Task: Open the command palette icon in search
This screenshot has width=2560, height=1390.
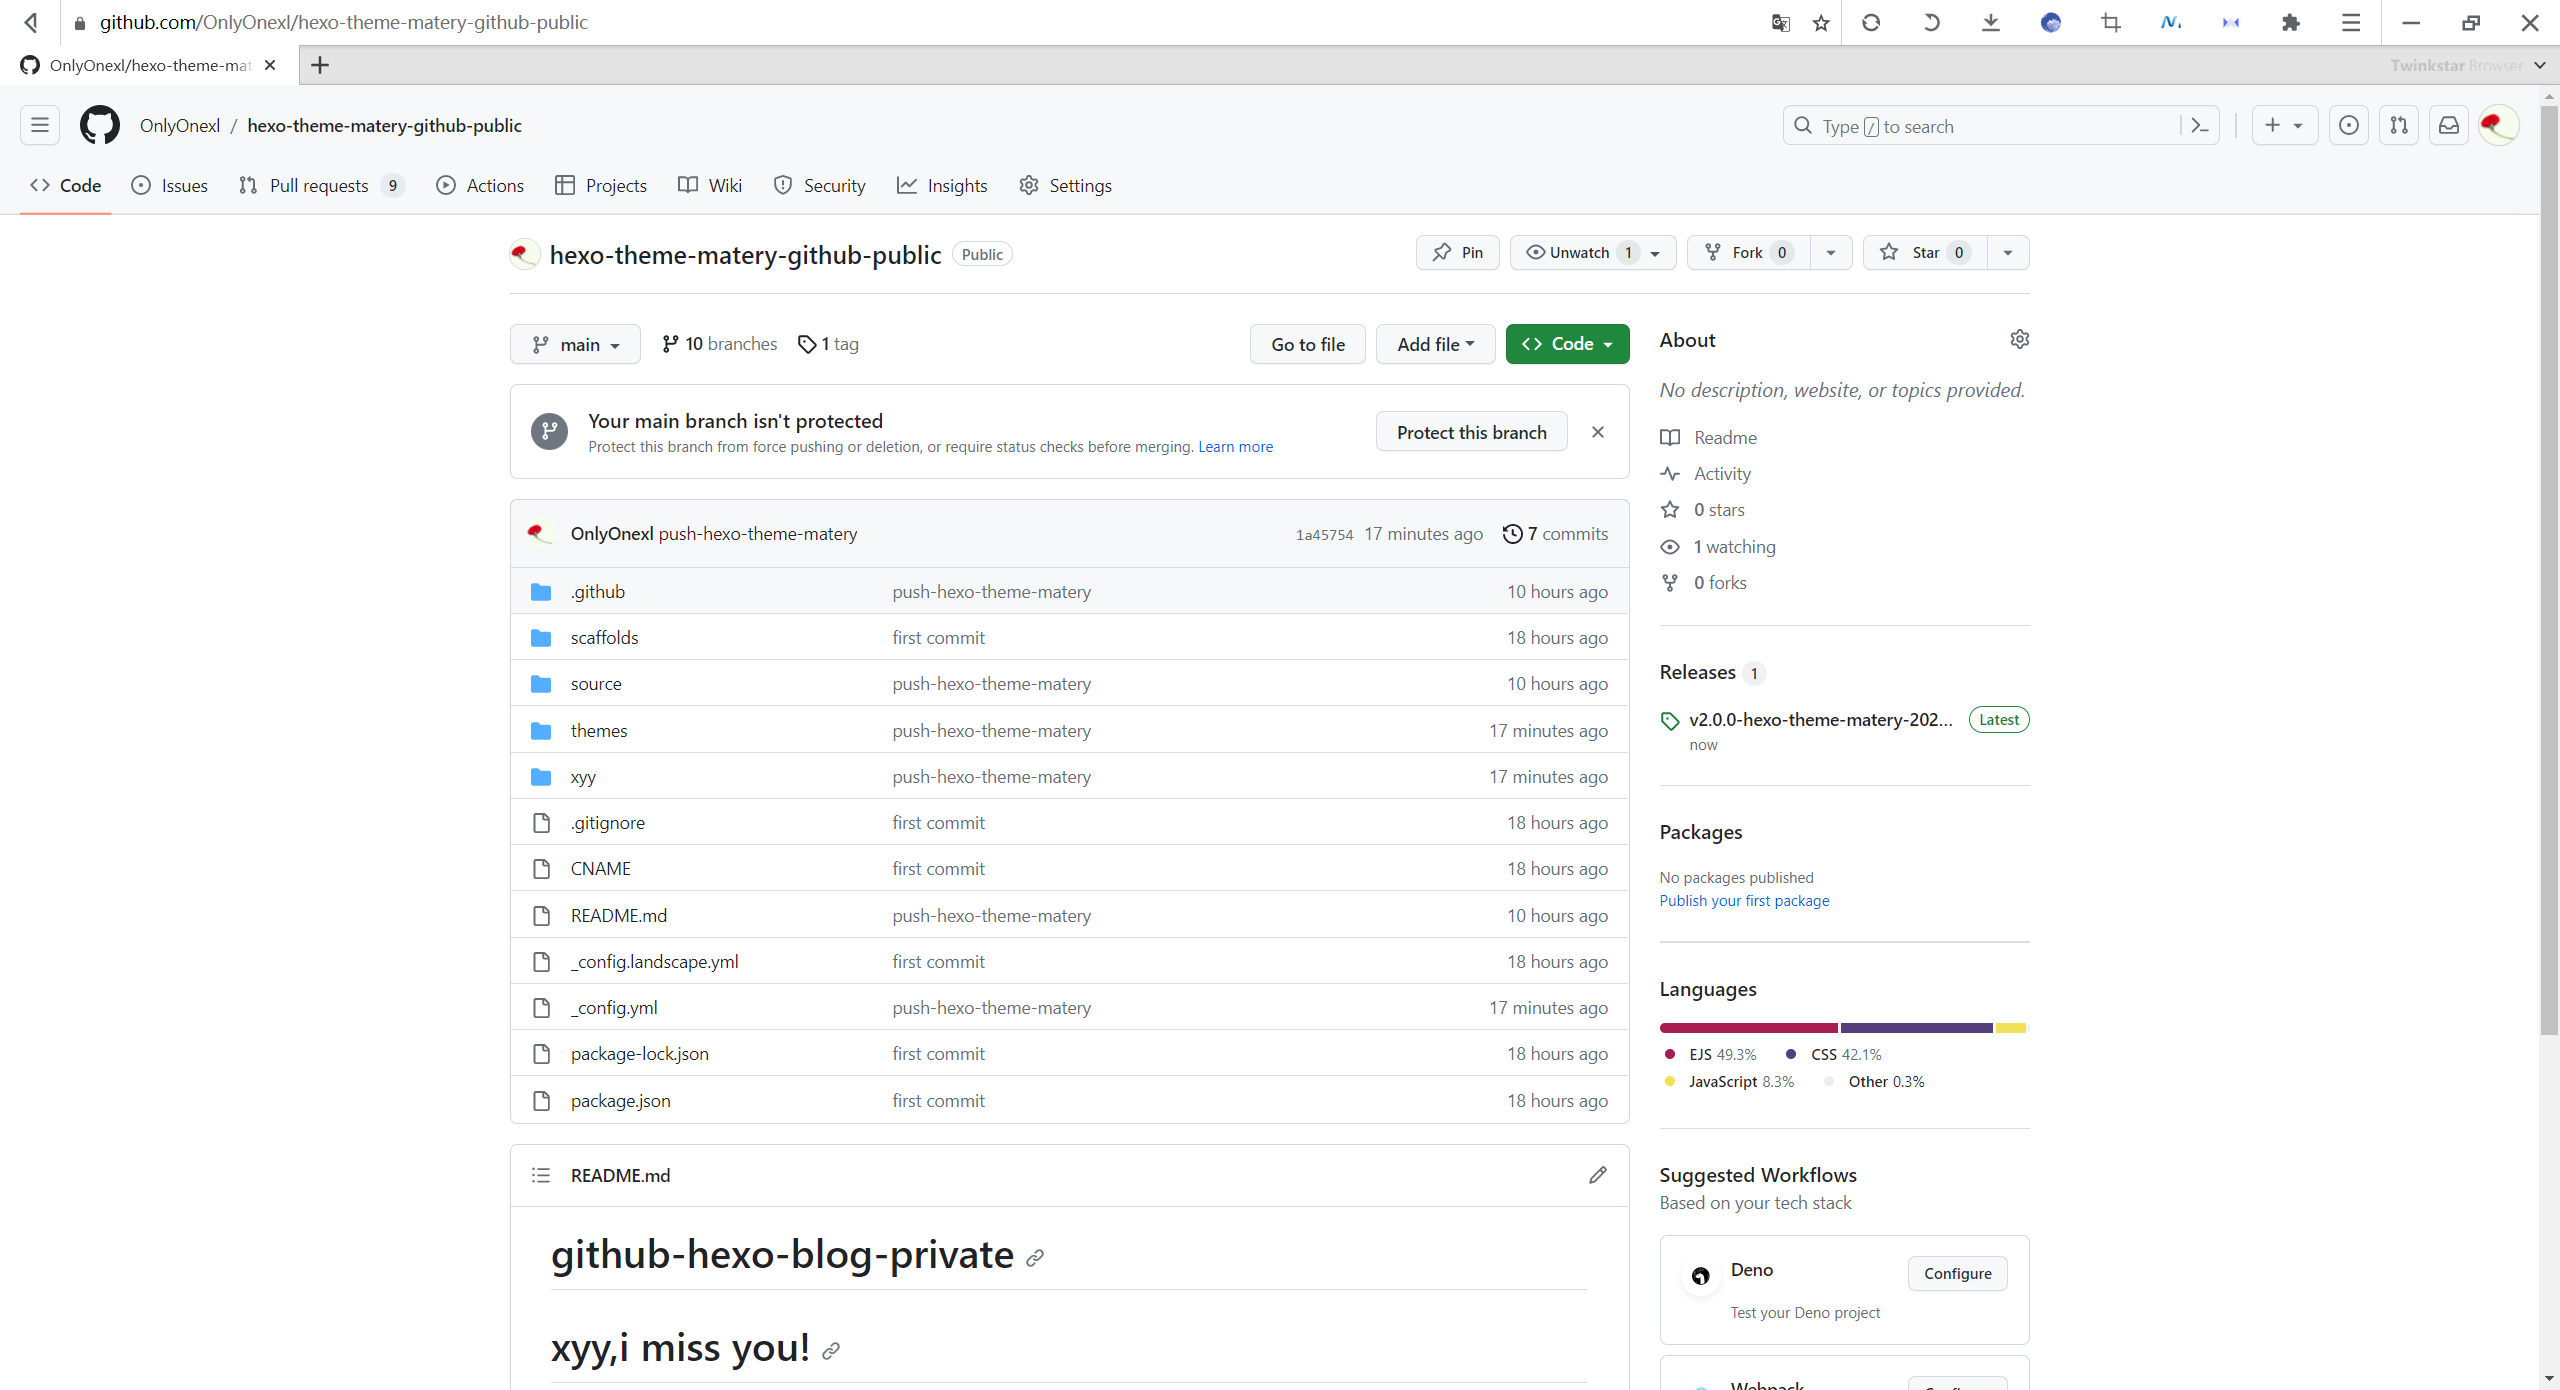Action: (x=2199, y=126)
